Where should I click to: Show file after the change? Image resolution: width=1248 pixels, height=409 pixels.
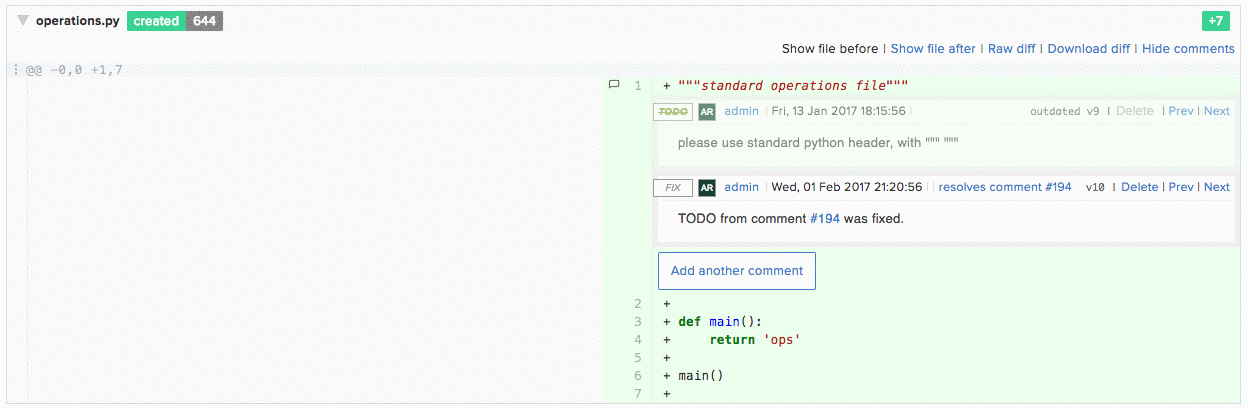[x=933, y=48]
